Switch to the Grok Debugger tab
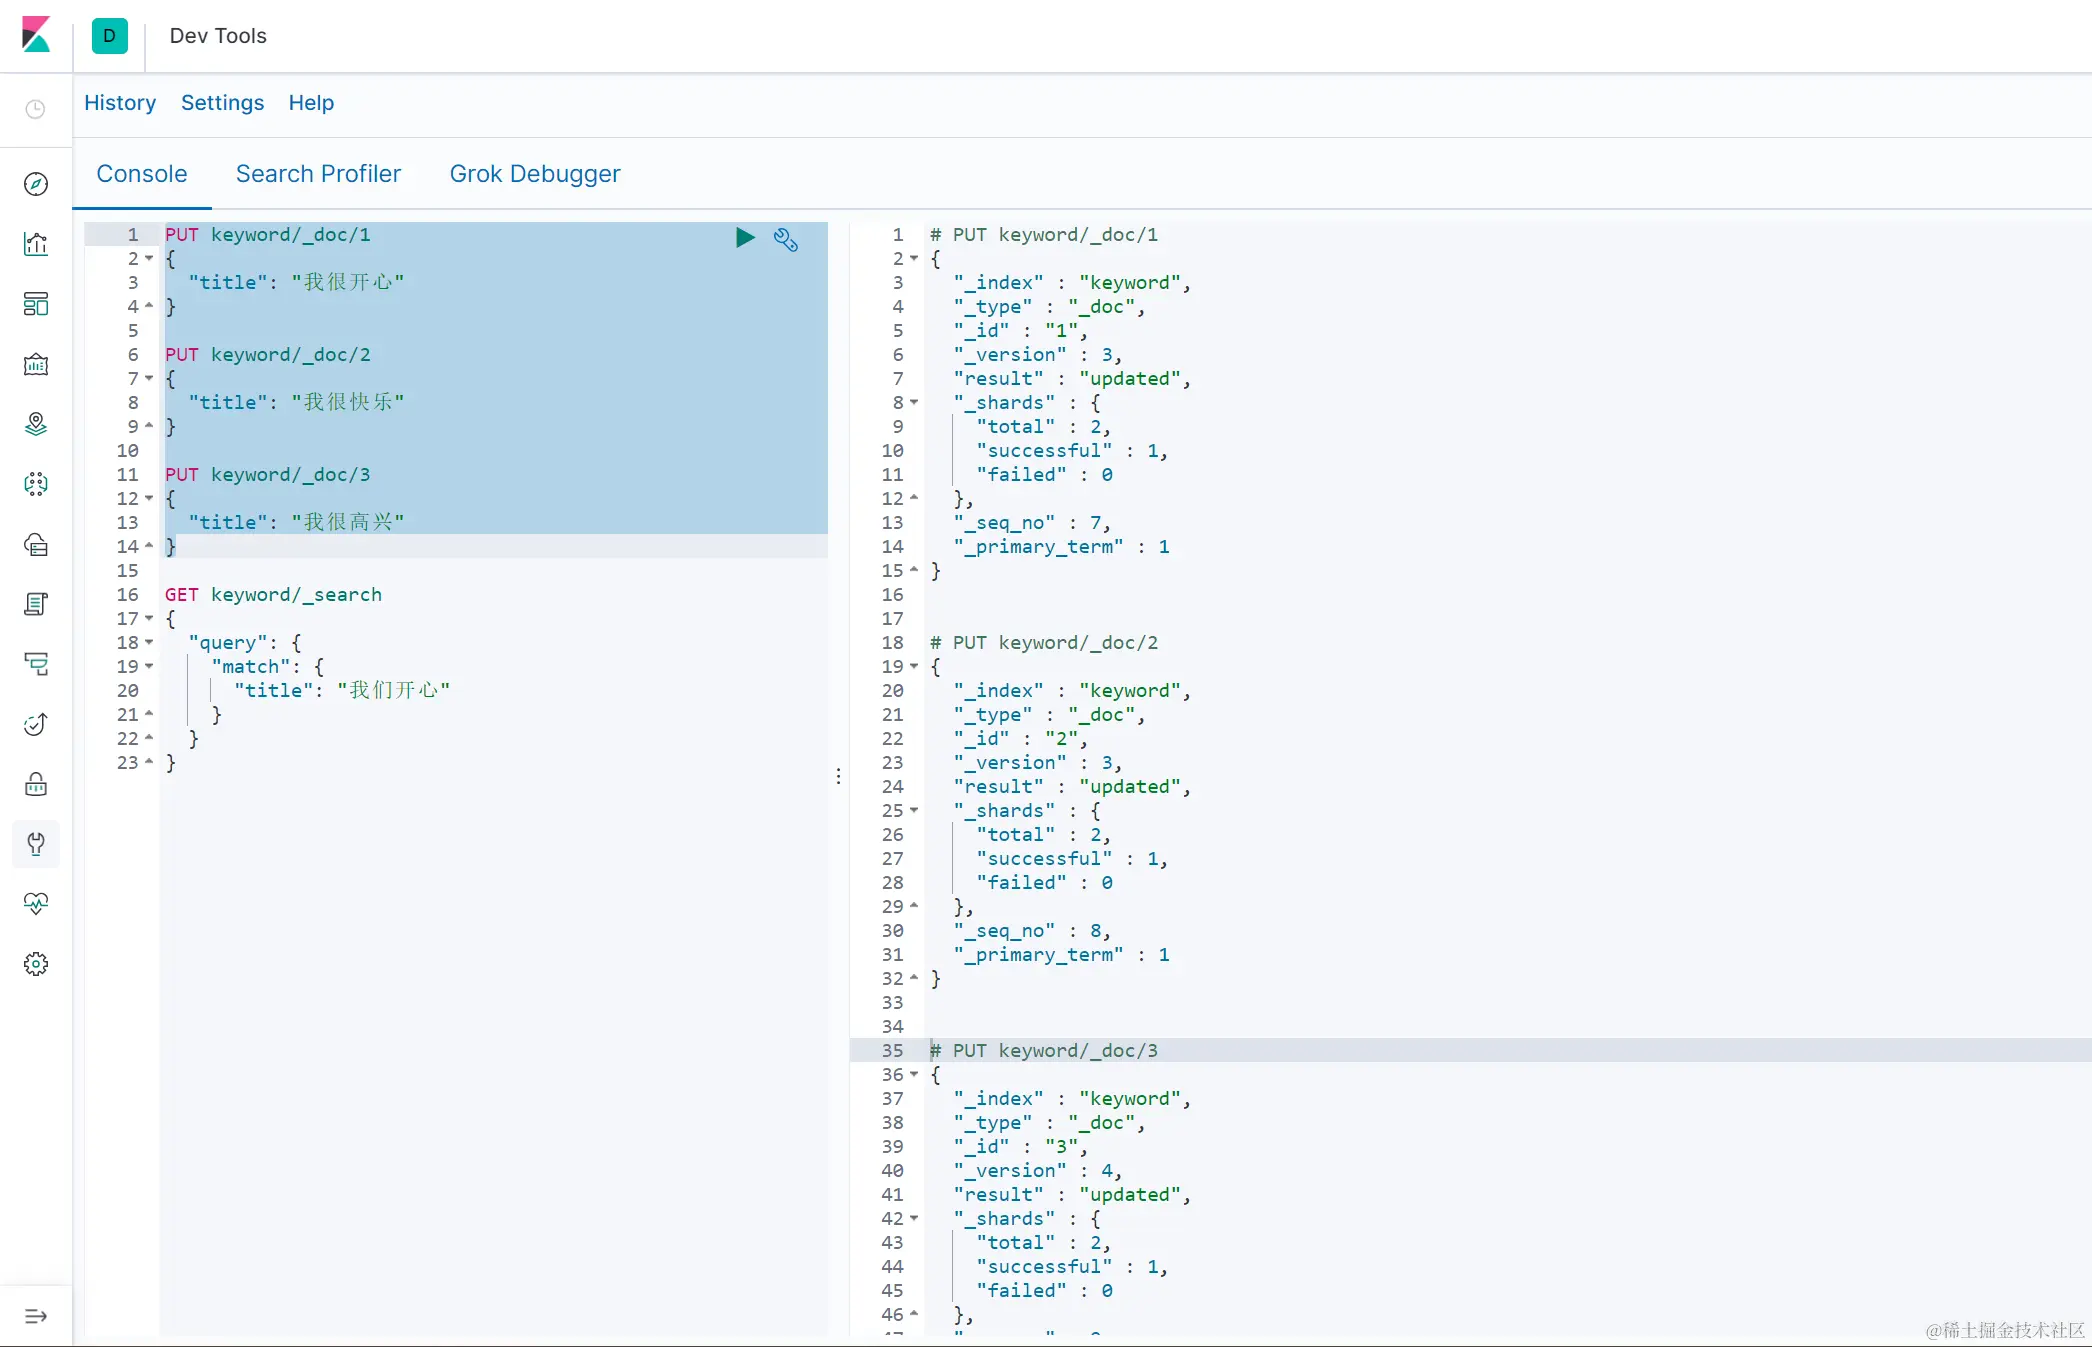The width and height of the screenshot is (2092, 1347). click(535, 174)
